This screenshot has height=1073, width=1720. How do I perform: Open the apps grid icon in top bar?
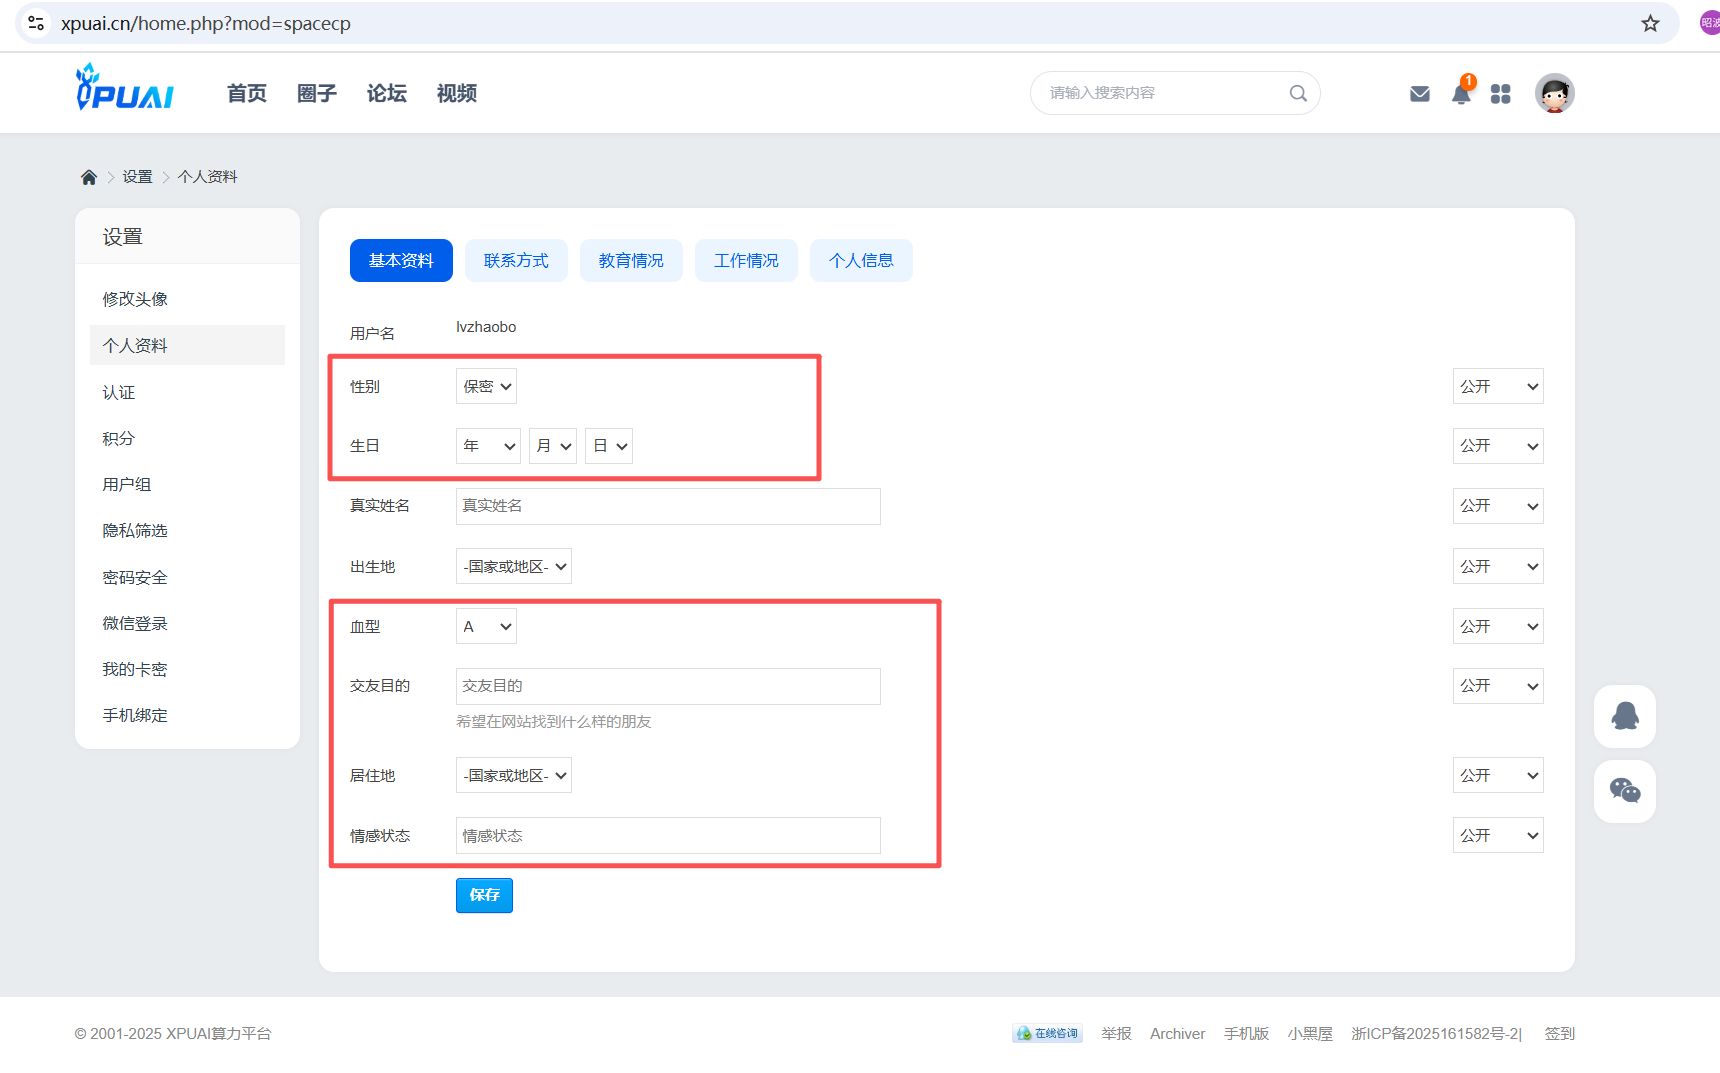click(1500, 93)
